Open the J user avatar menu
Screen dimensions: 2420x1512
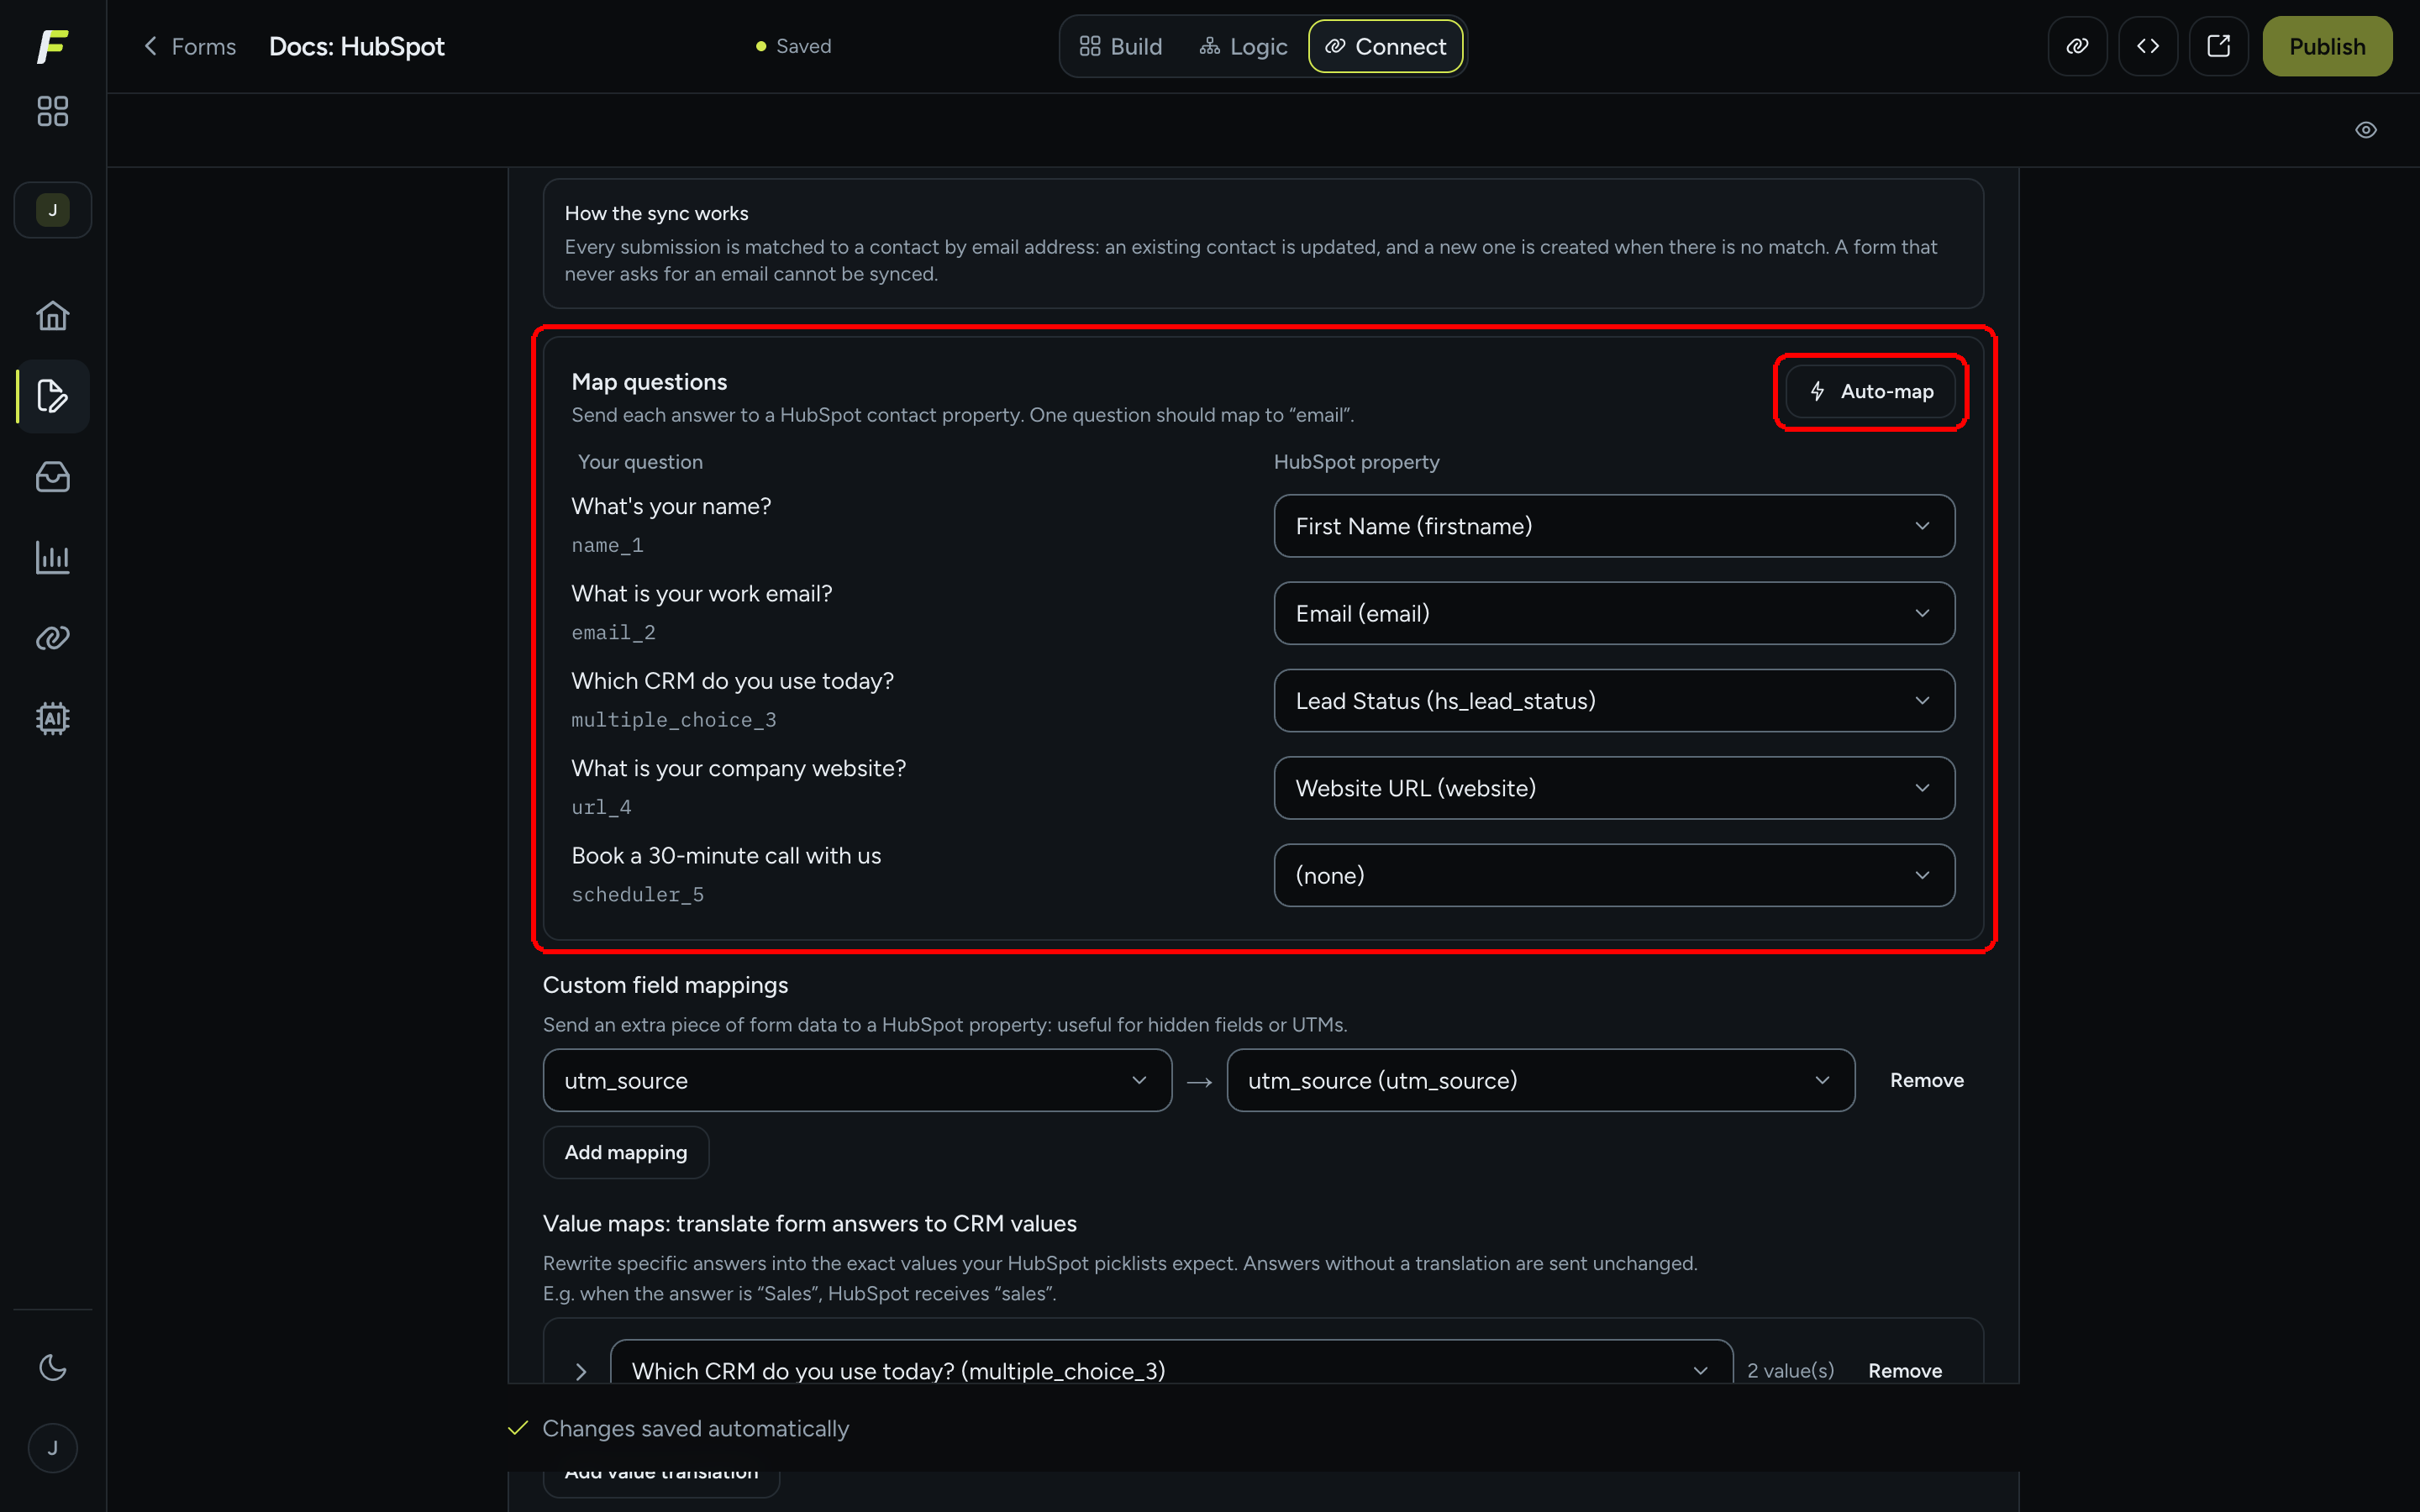52,1448
